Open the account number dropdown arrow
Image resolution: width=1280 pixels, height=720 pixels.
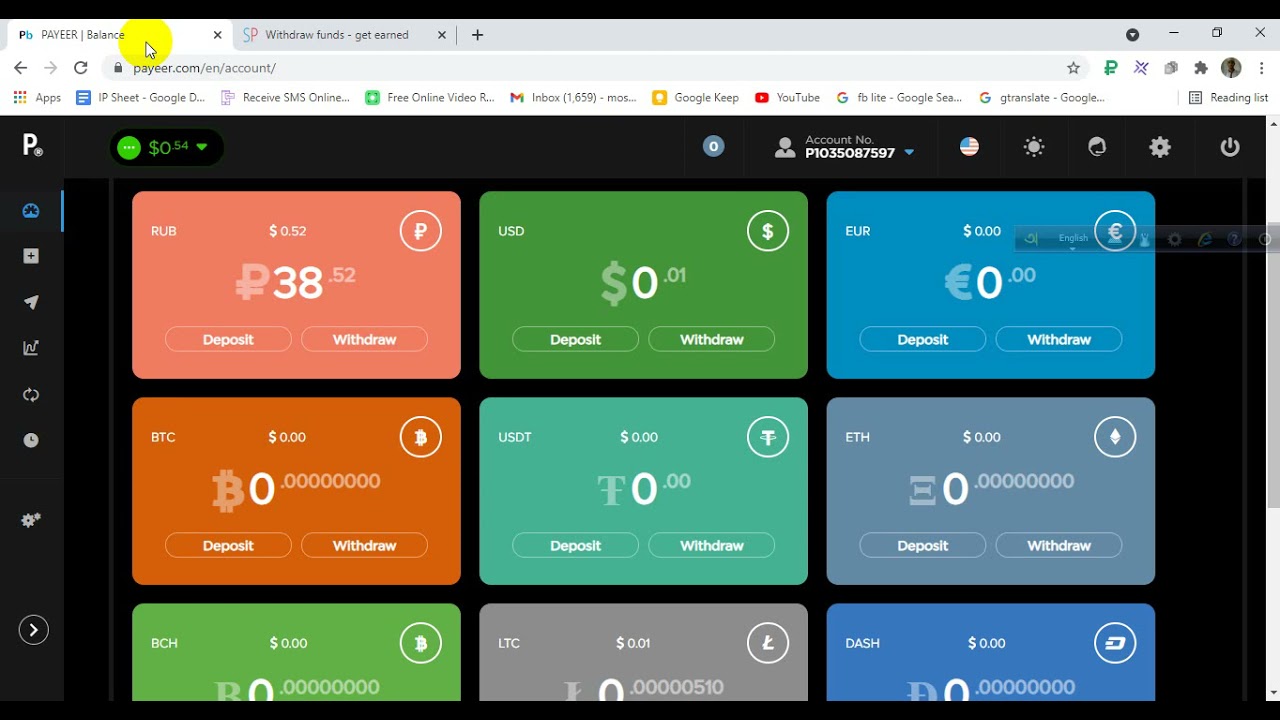909,153
